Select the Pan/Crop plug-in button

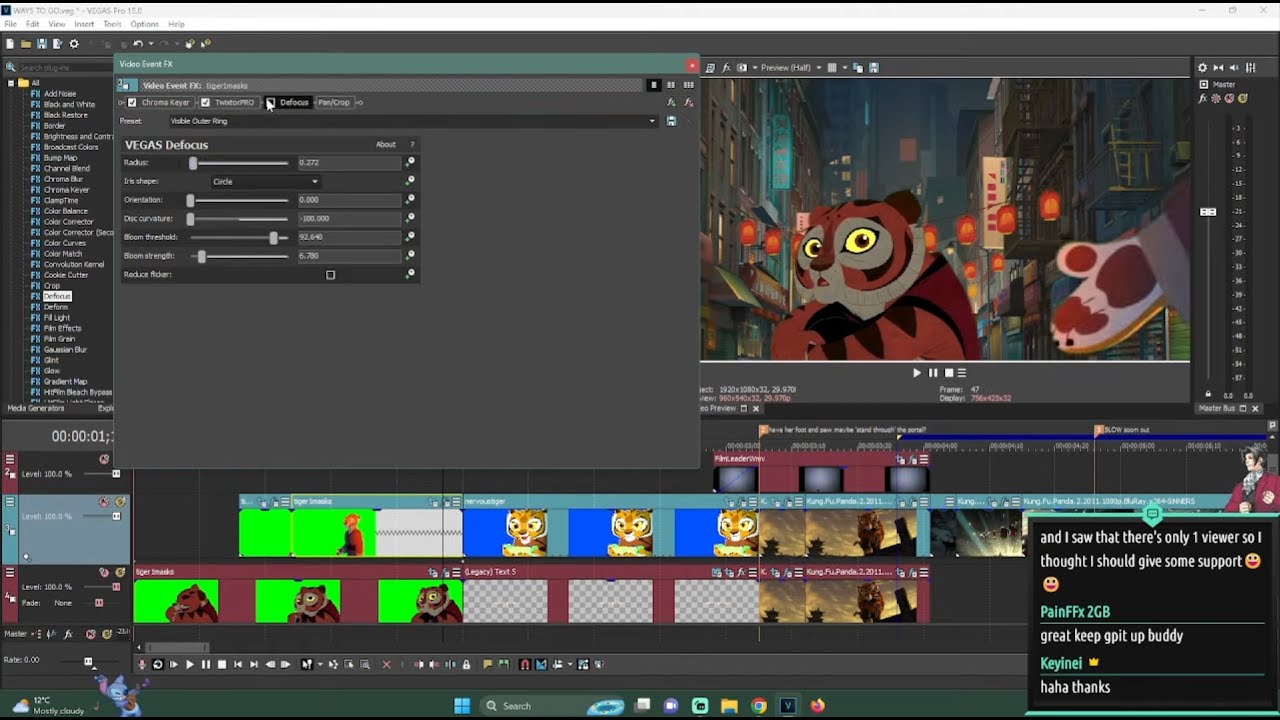tap(334, 102)
